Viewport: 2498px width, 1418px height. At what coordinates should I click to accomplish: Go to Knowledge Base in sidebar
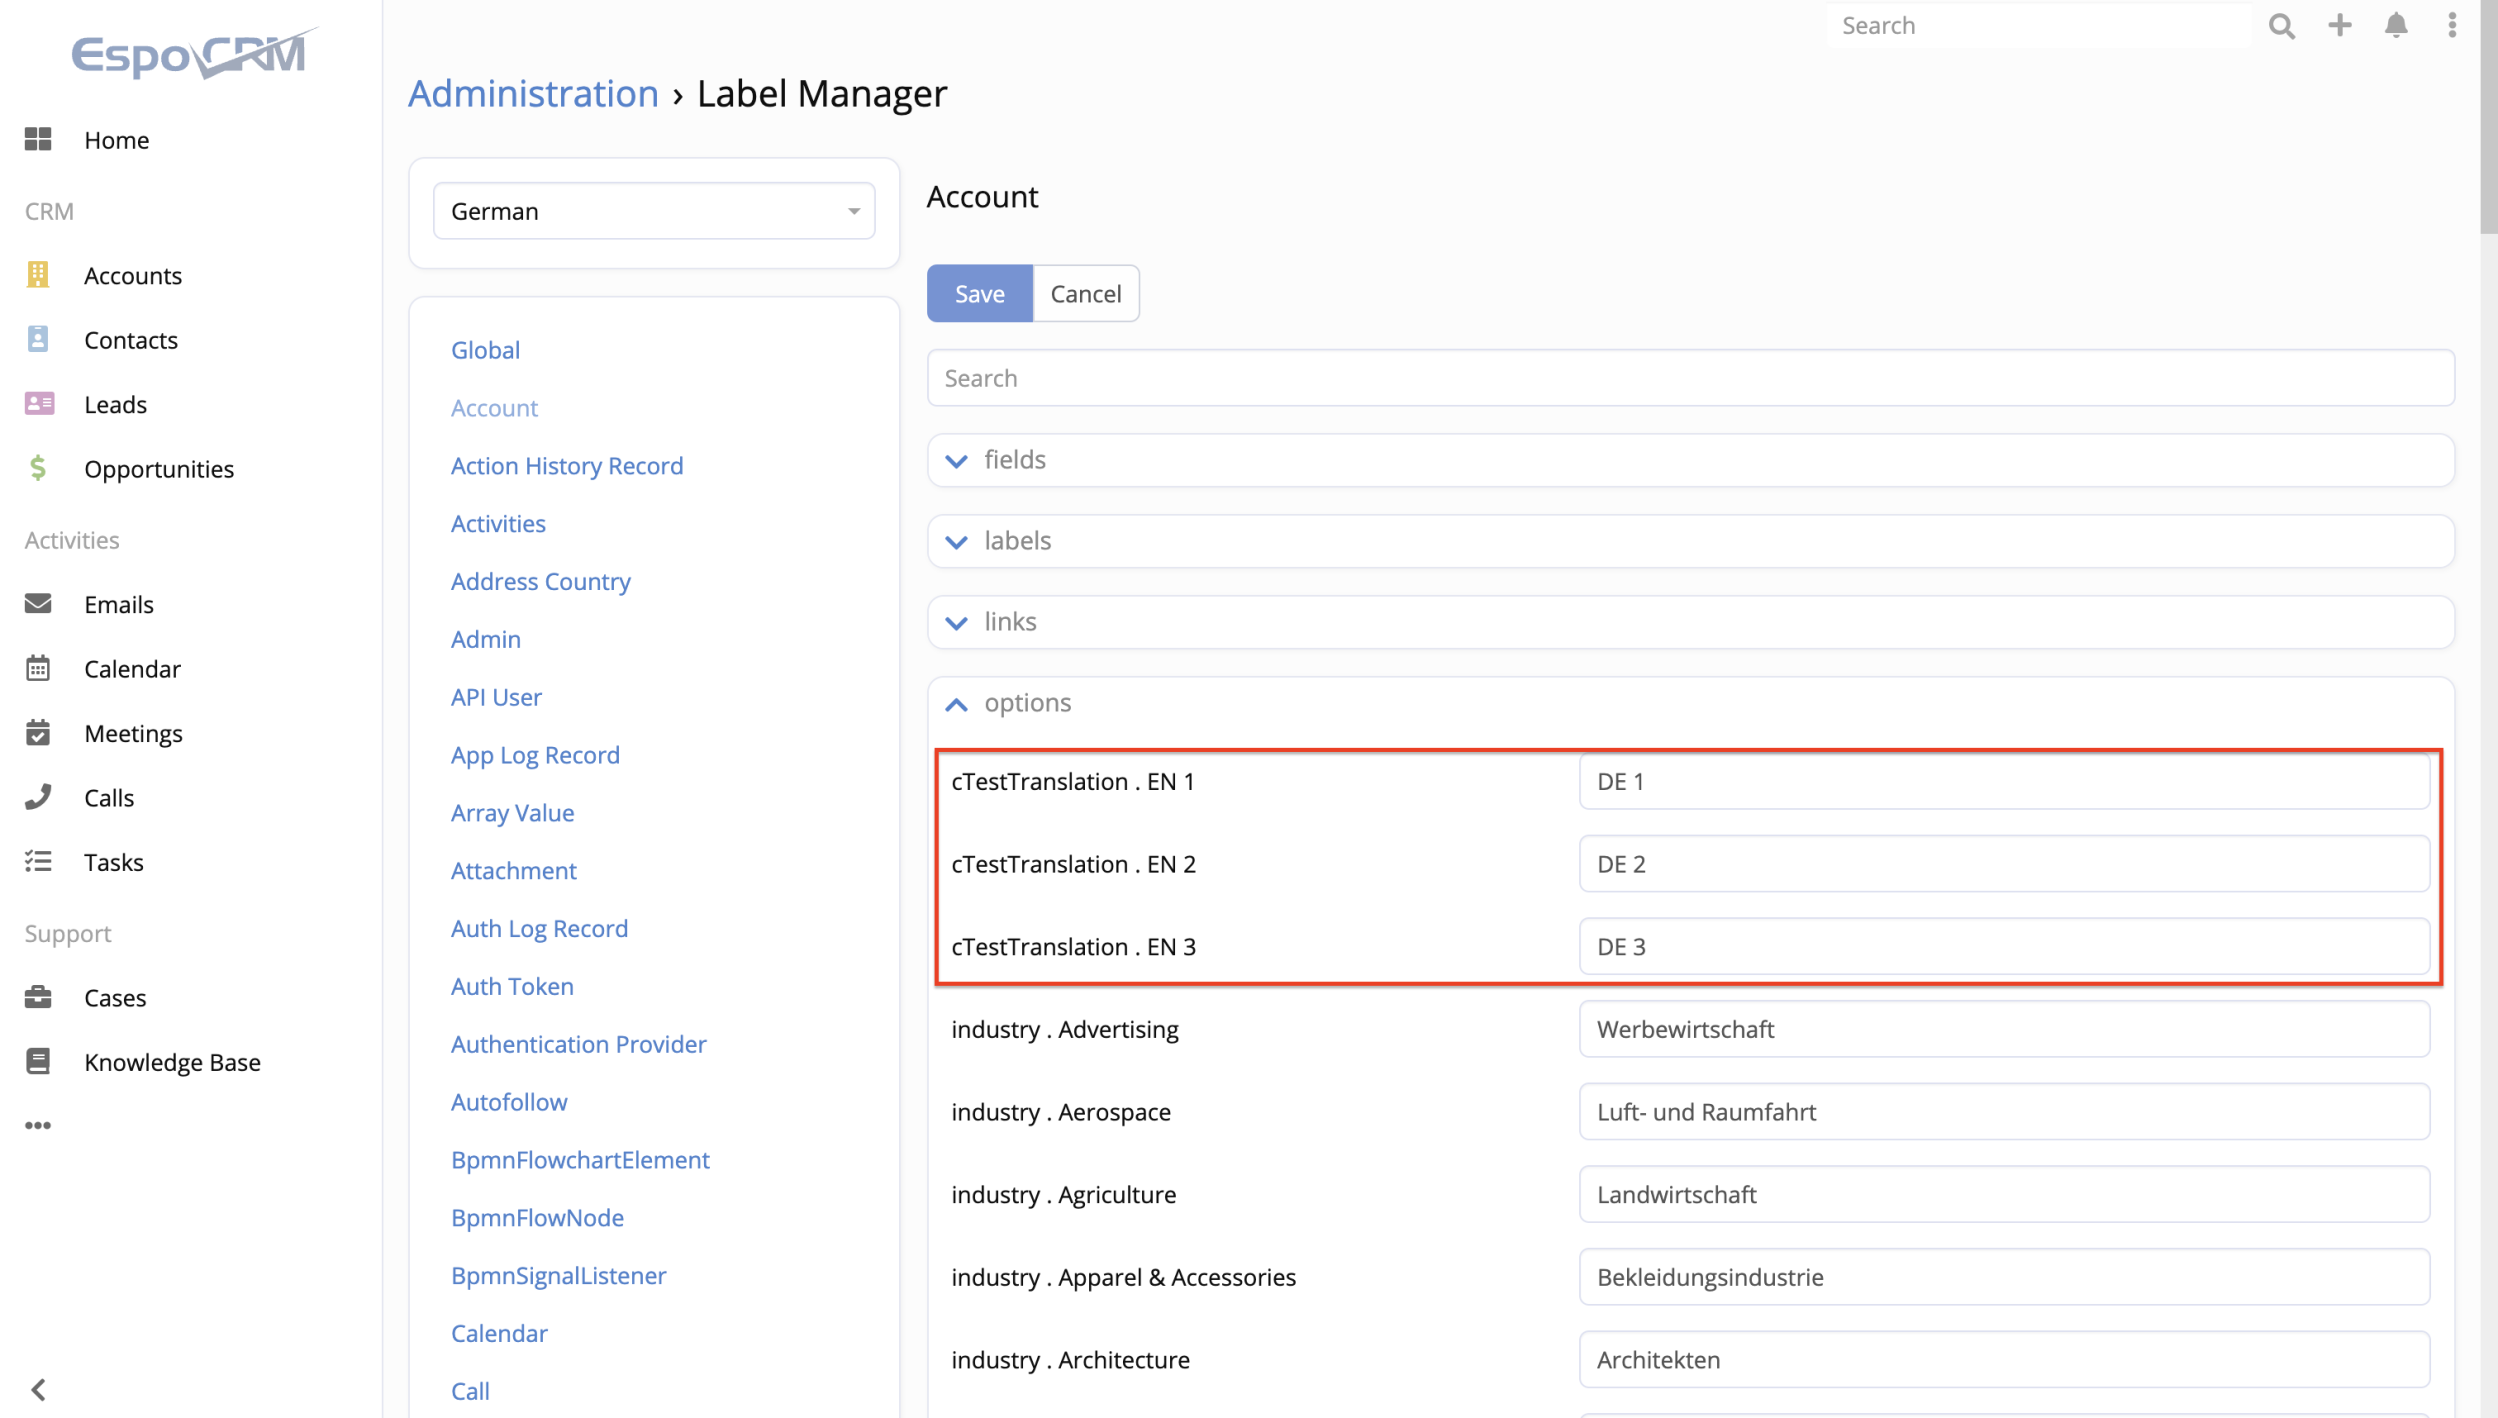[172, 1062]
